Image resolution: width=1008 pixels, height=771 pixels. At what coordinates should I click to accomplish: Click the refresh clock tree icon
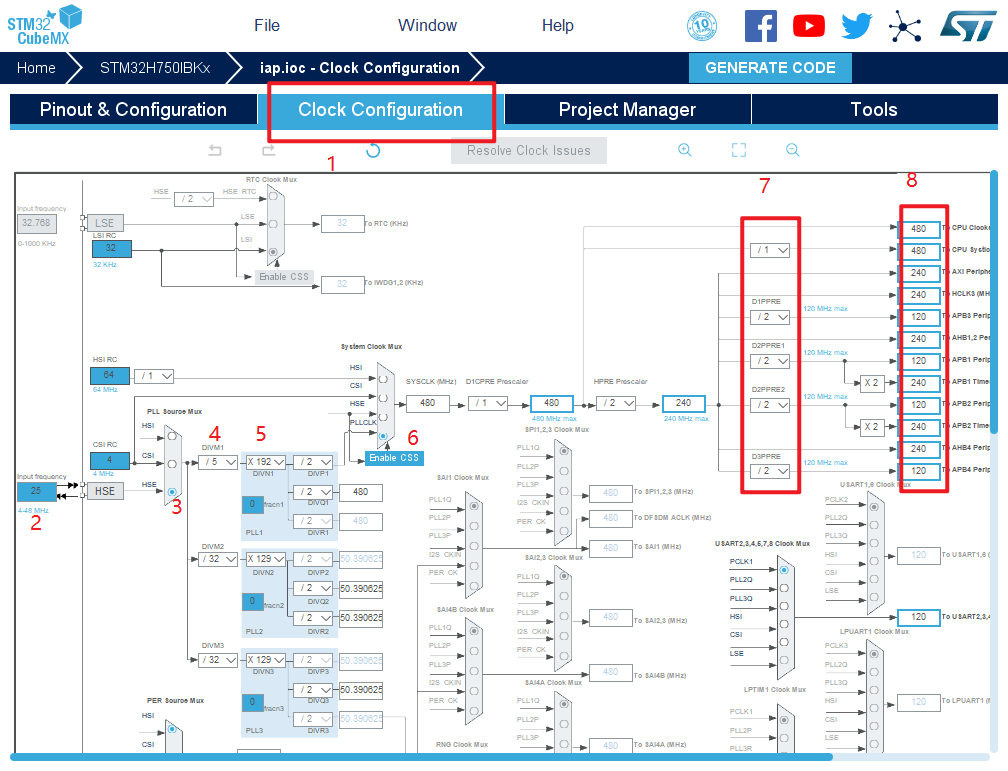coord(373,151)
